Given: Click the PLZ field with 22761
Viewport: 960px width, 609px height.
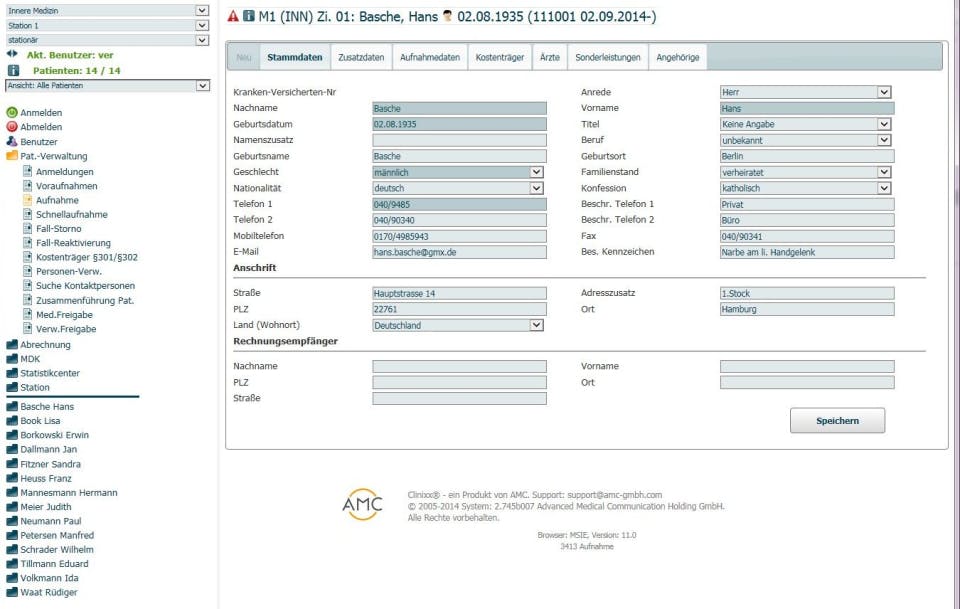Looking at the screenshot, I should click(x=459, y=309).
